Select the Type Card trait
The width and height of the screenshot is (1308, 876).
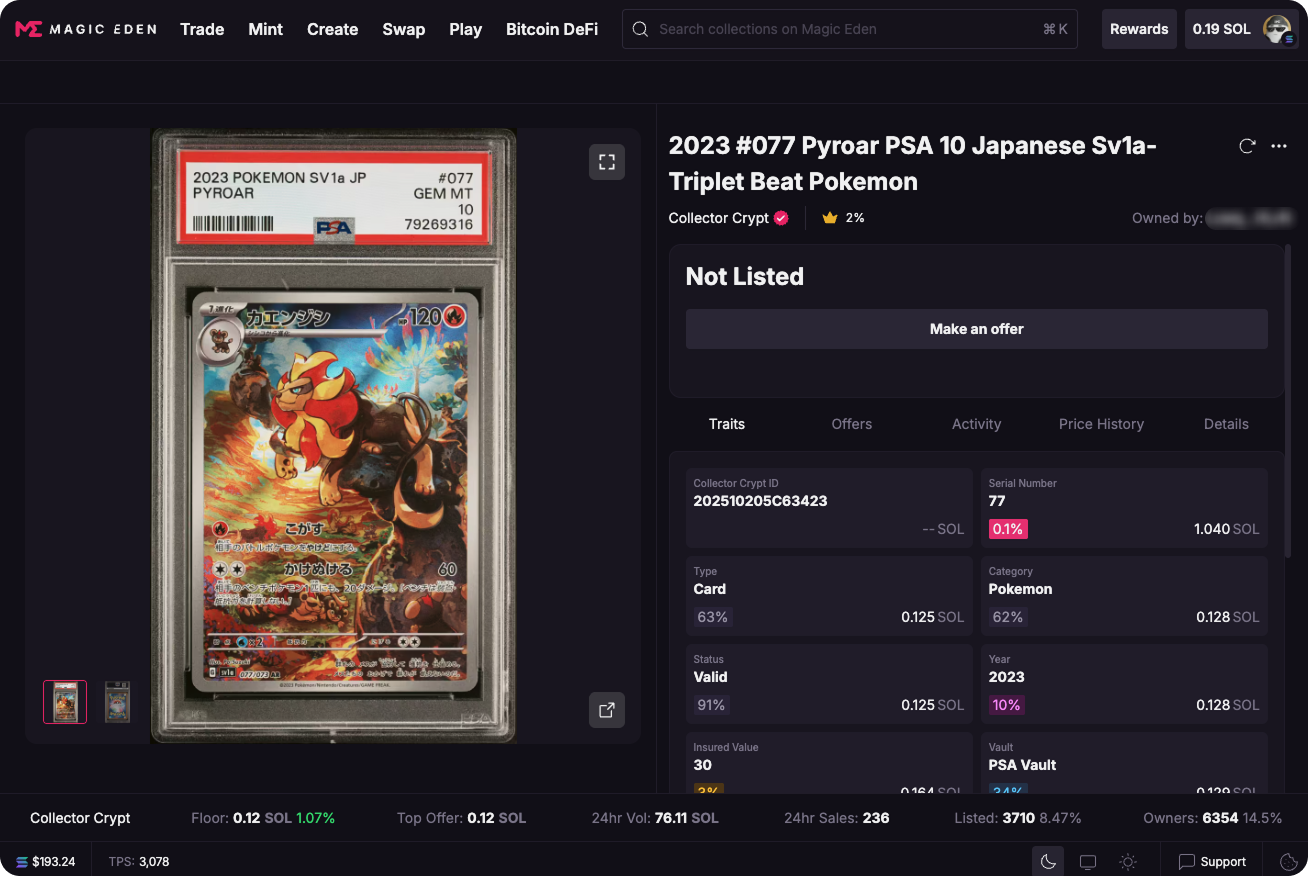[829, 596]
